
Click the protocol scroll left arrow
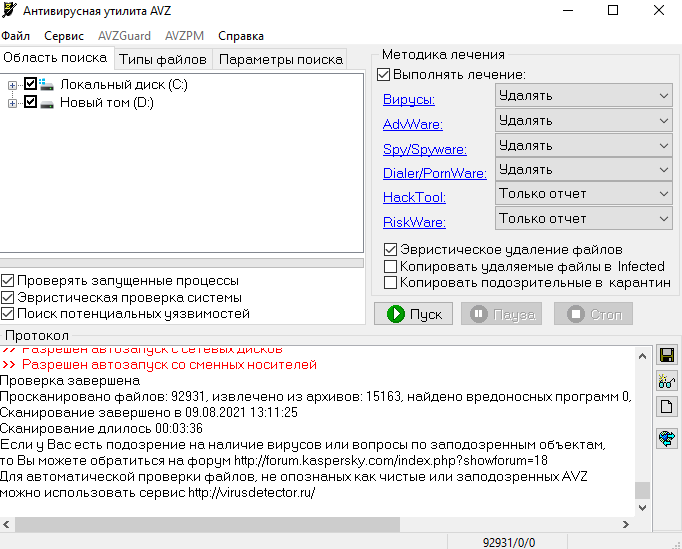[7, 524]
